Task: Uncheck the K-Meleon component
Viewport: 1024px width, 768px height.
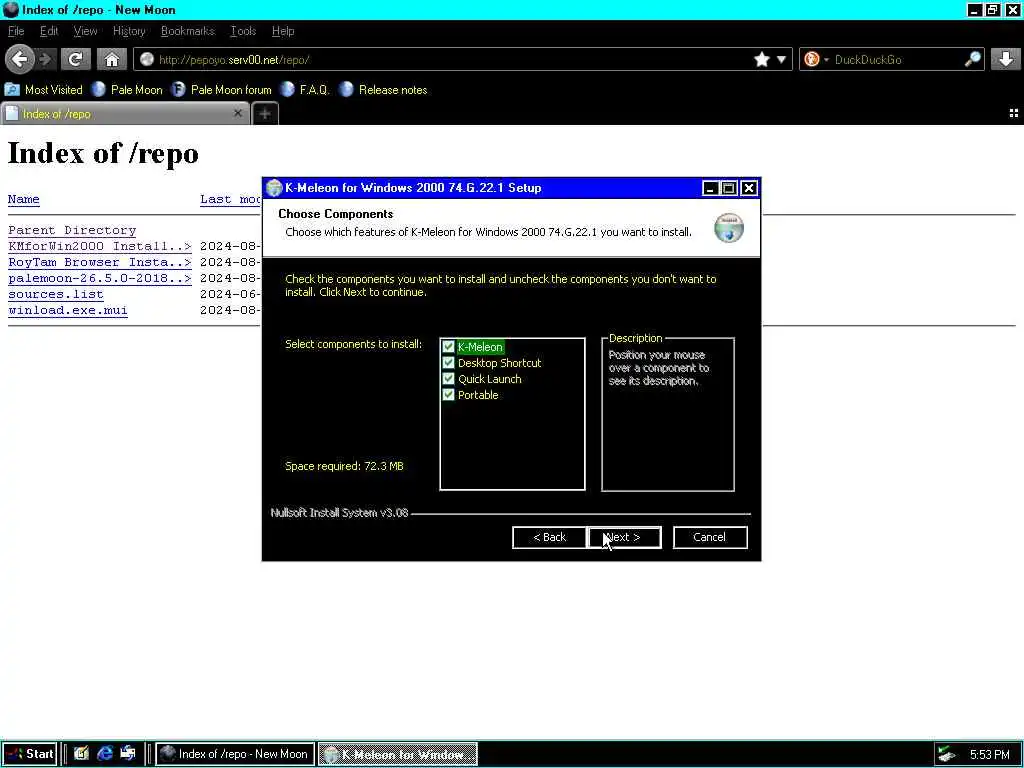Action: point(448,347)
